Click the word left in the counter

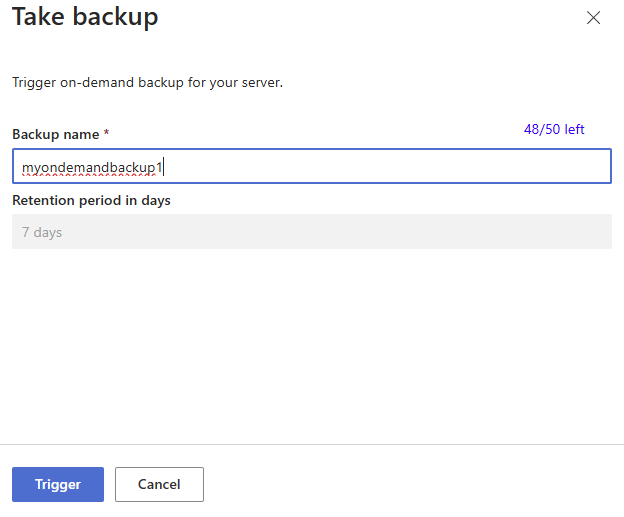point(574,130)
